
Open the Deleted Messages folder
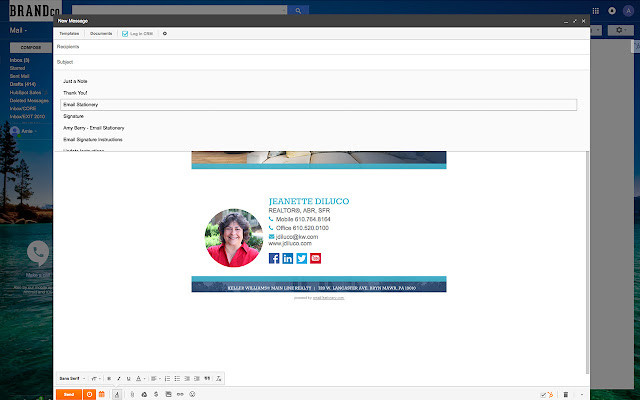[x=29, y=100]
